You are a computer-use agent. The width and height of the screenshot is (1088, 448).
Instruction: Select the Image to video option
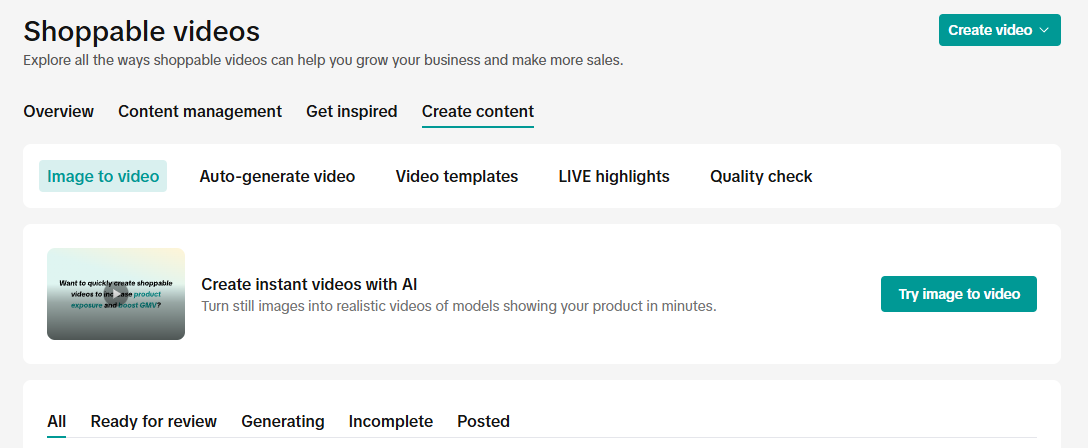coord(103,176)
